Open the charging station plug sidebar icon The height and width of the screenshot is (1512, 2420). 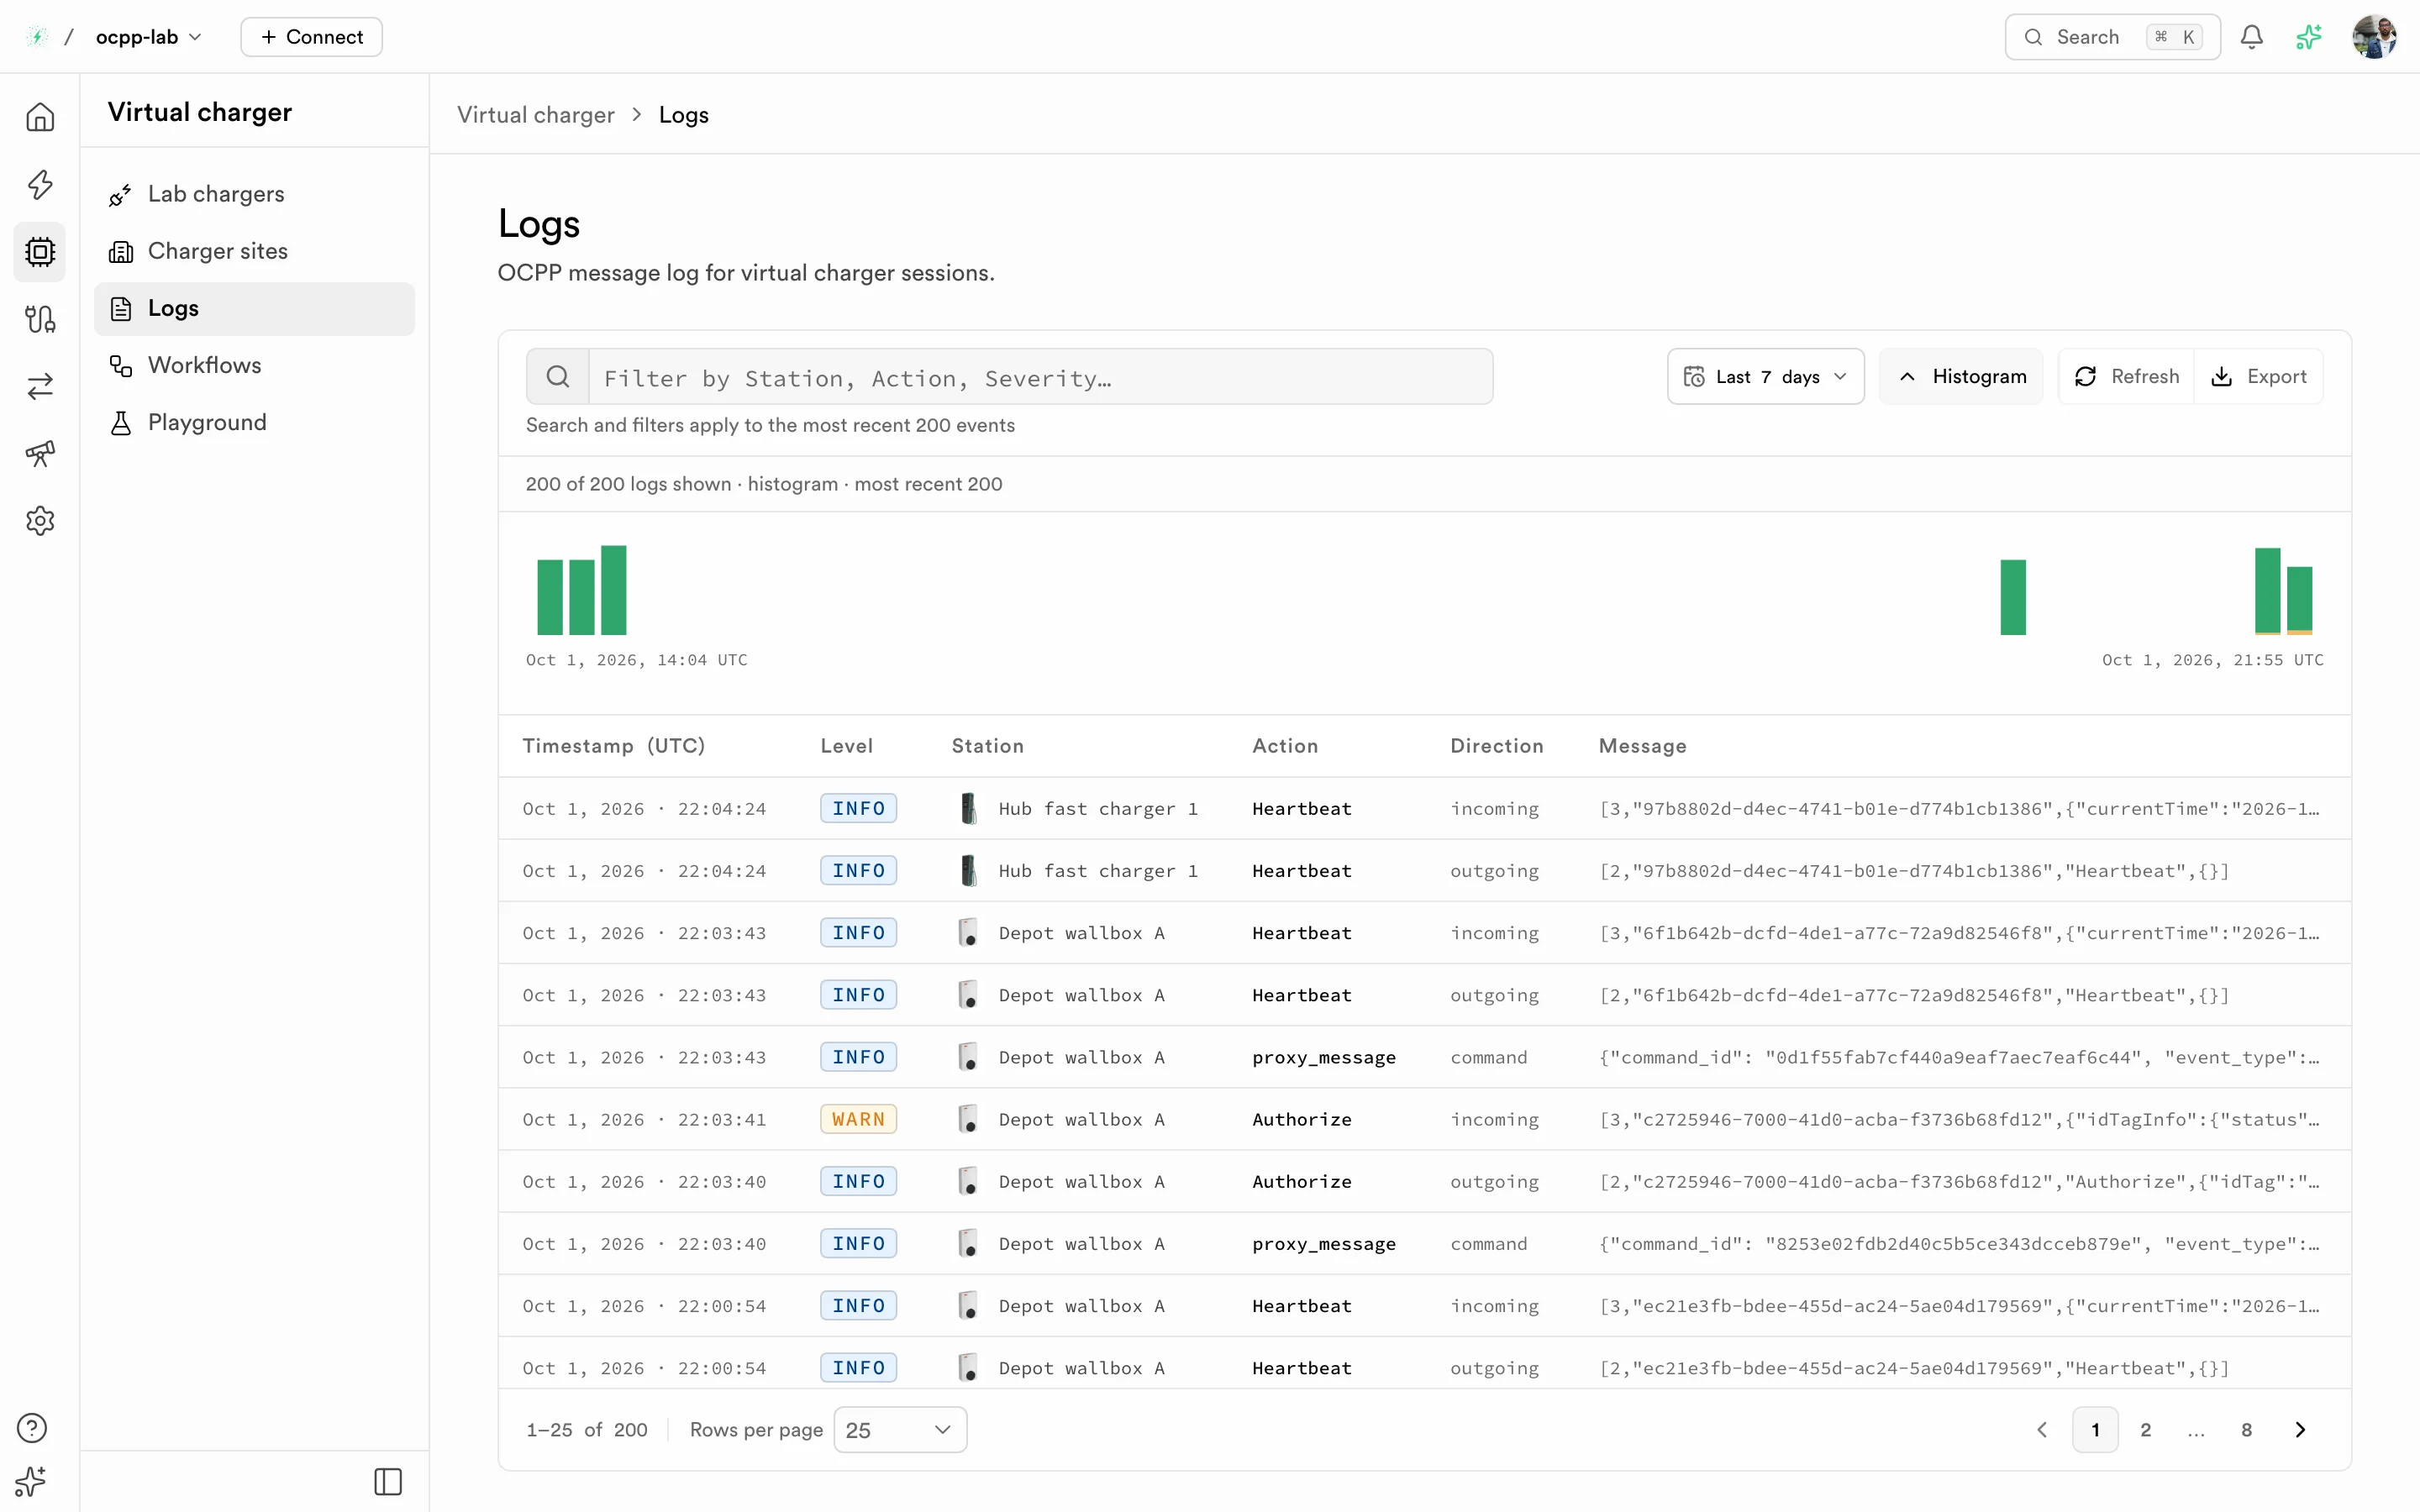pyautogui.click(x=40, y=319)
